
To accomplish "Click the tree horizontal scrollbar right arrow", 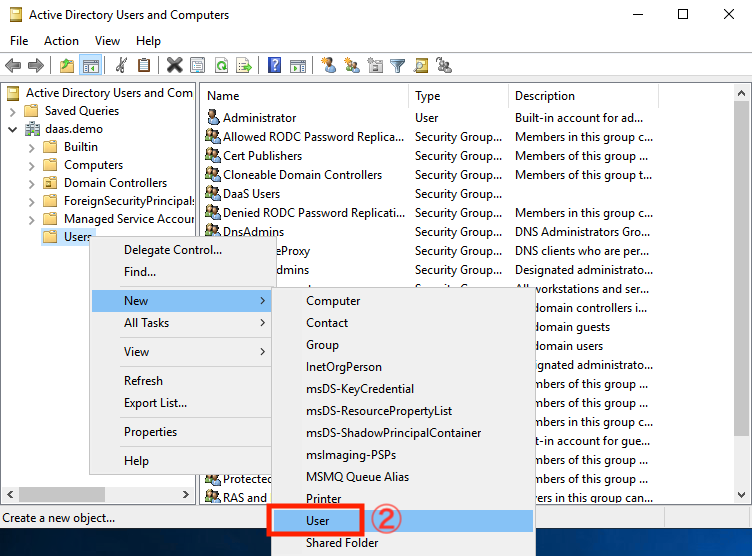I will click(186, 494).
